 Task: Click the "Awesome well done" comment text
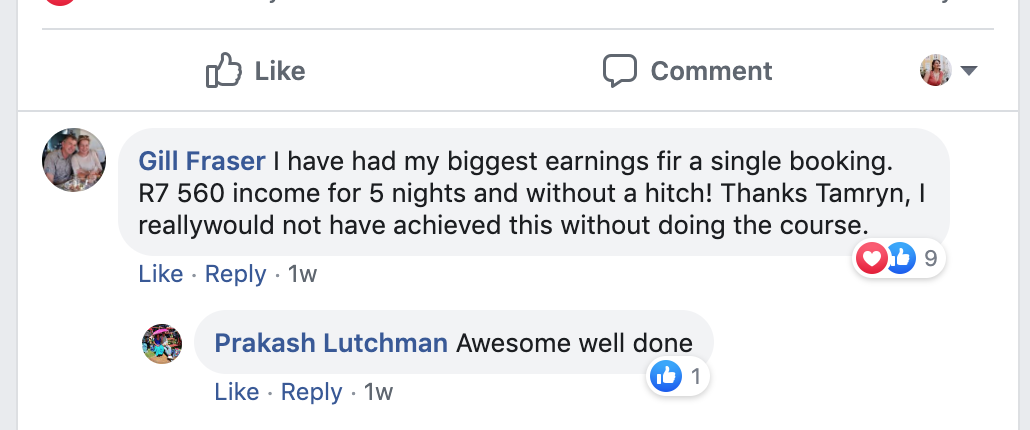click(574, 344)
